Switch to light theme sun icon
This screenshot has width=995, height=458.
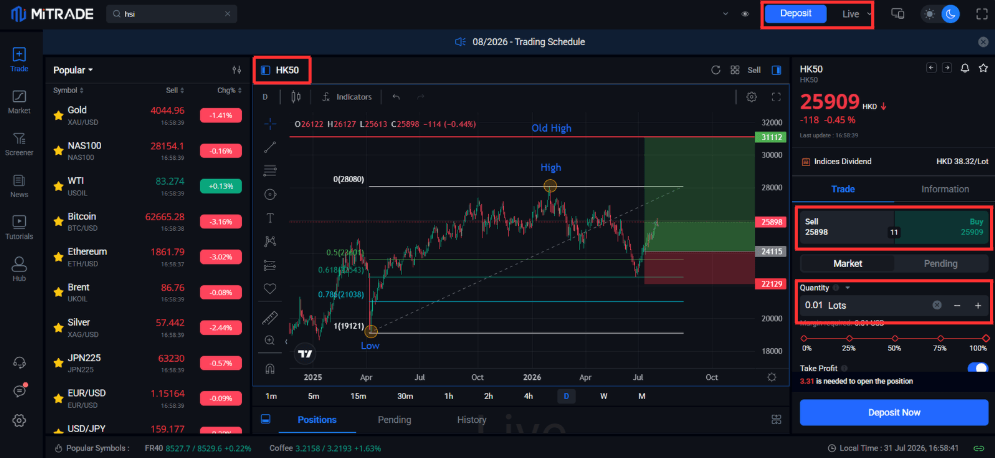click(930, 14)
